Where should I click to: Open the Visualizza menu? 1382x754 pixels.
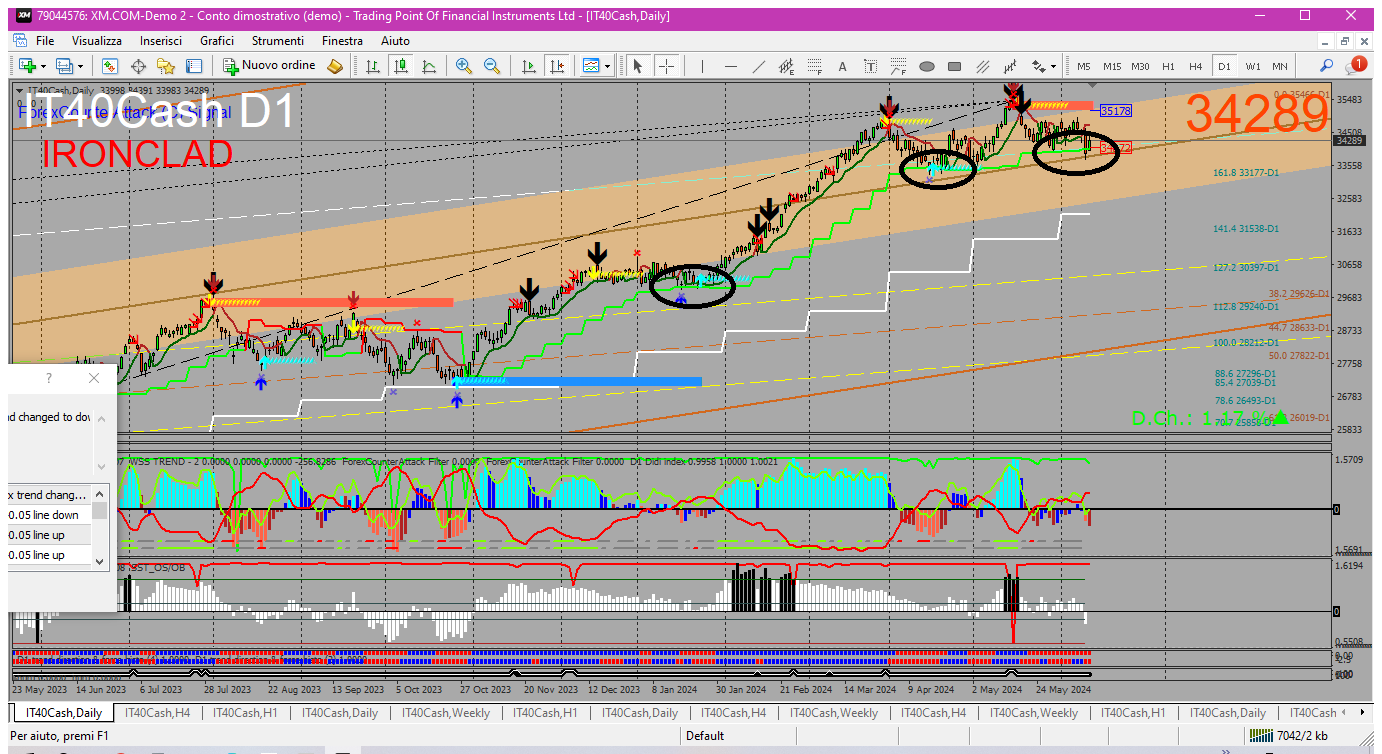97,41
